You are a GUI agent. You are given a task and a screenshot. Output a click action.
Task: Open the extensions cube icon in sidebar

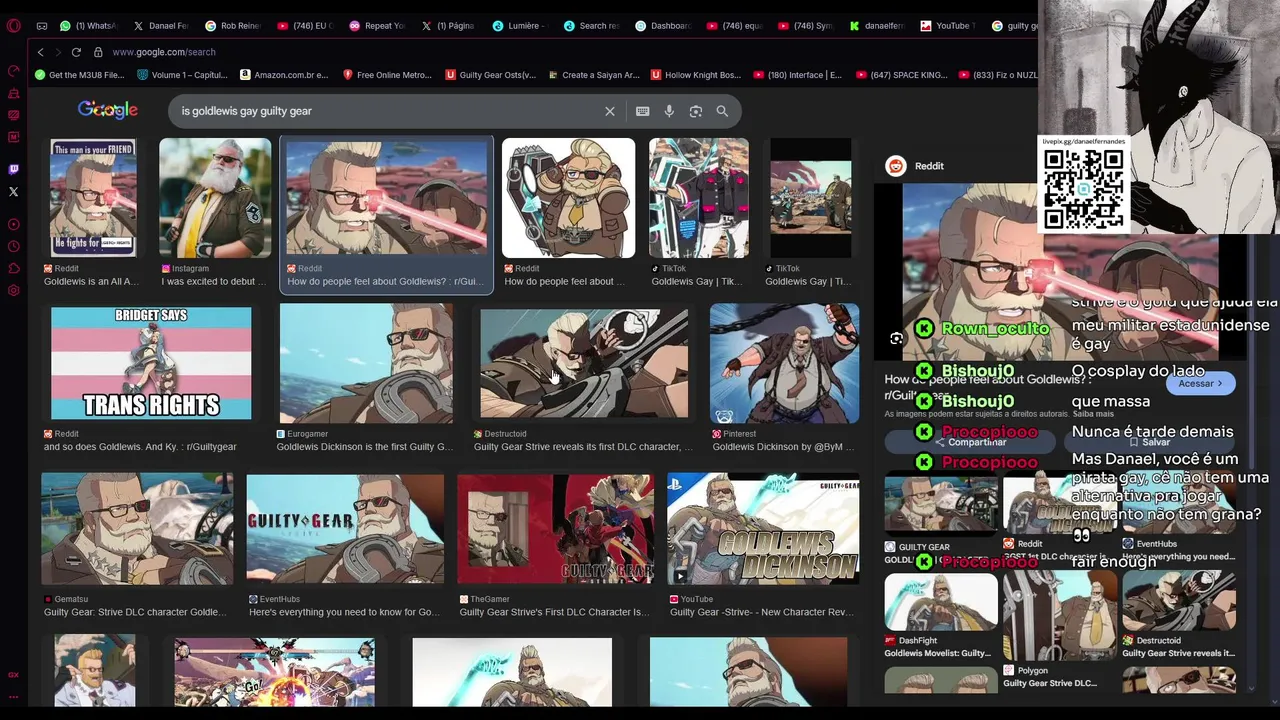pos(13,268)
